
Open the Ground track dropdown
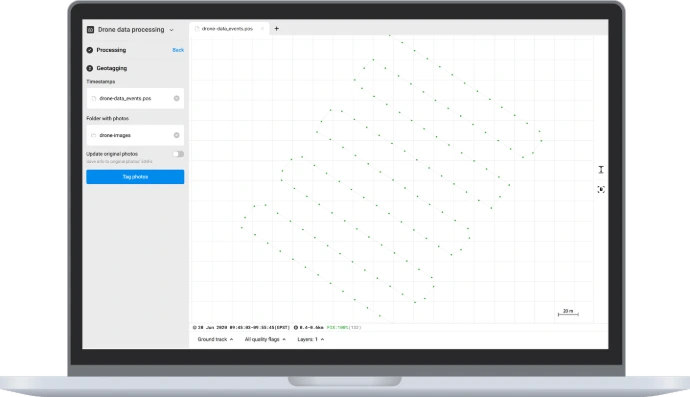coord(215,339)
